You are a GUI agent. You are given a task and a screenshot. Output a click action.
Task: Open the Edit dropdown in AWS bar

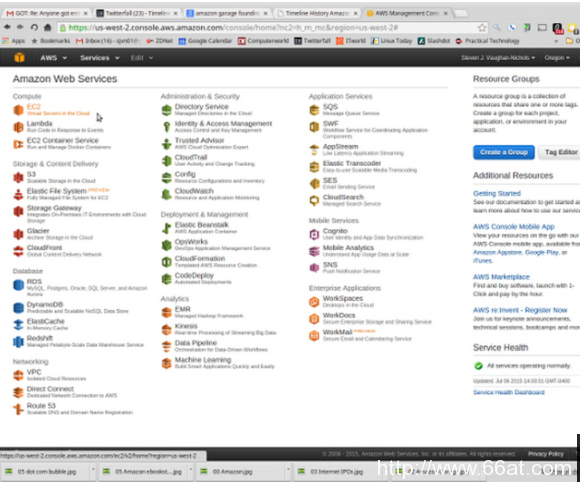pyautogui.click(x=142, y=58)
